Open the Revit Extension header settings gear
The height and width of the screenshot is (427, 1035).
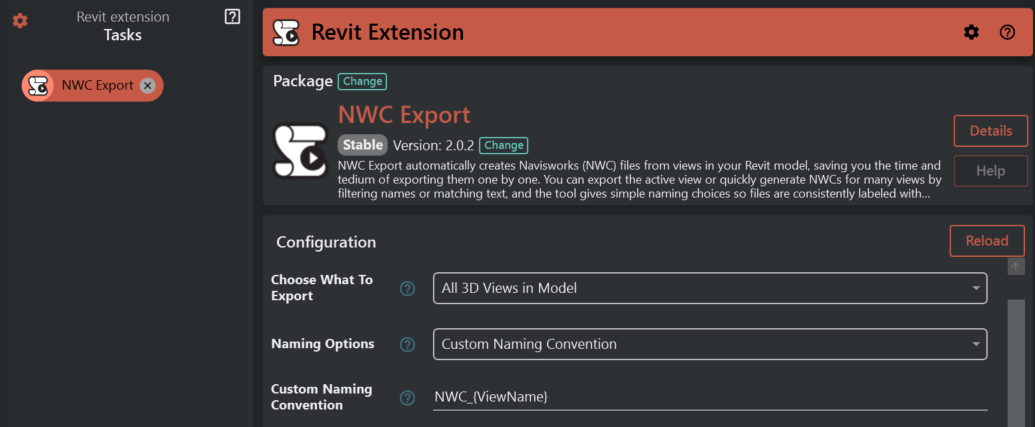(972, 32)
